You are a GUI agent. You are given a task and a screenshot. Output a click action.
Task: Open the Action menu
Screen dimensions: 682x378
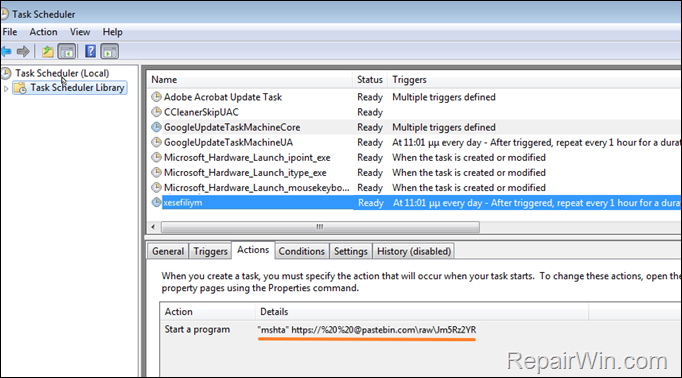click(x=43, y=32)
